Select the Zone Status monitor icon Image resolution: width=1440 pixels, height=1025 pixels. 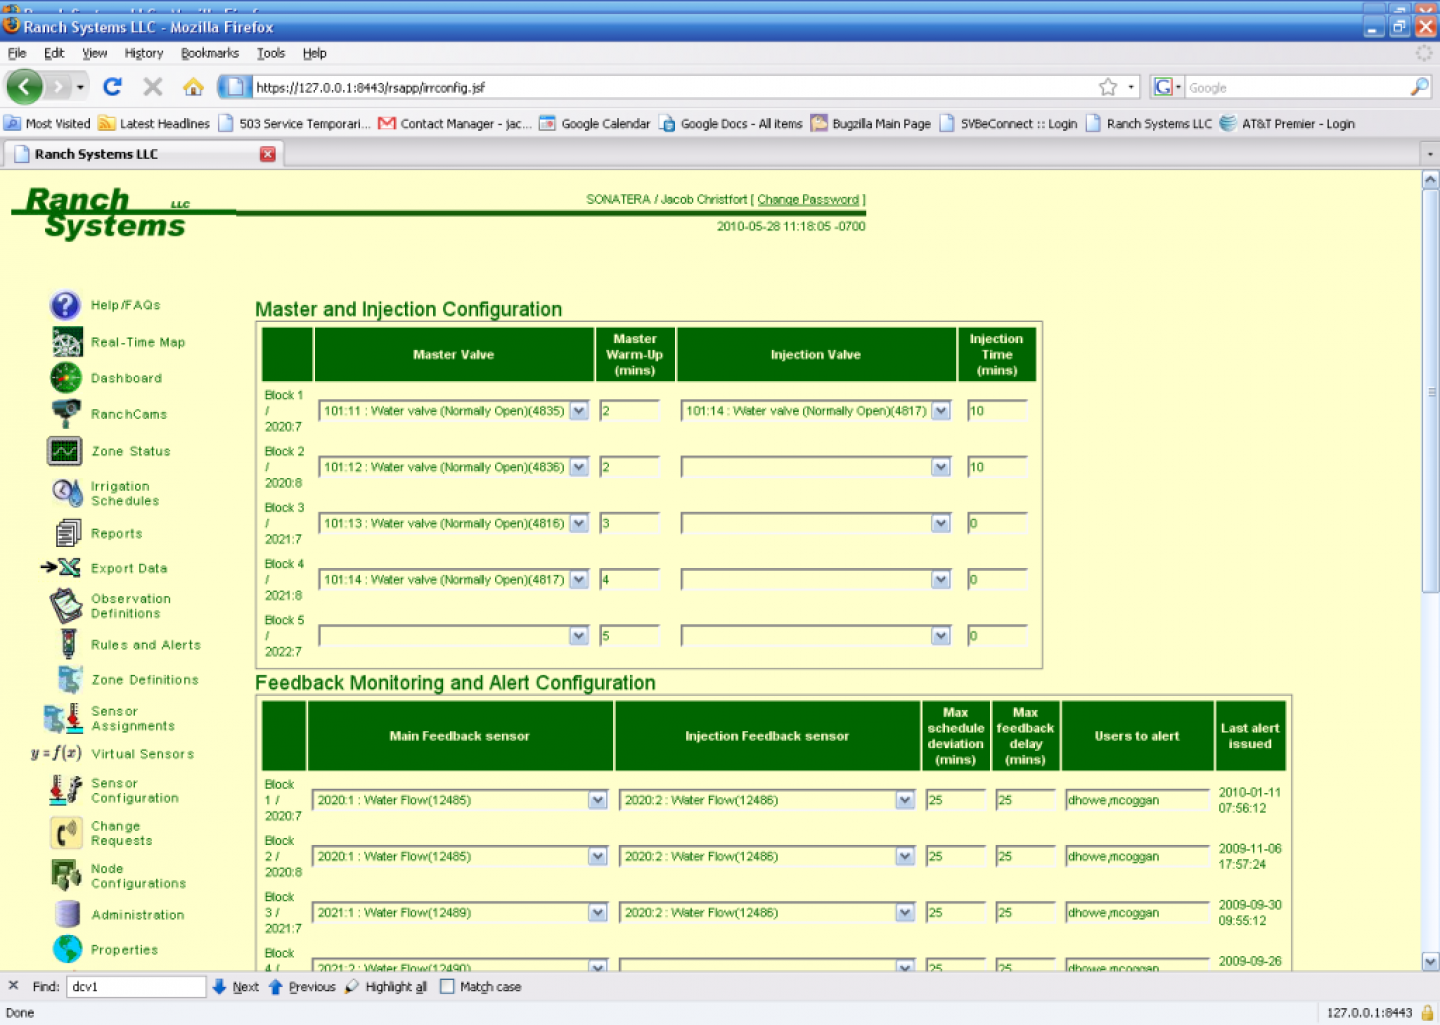point(65,451)
